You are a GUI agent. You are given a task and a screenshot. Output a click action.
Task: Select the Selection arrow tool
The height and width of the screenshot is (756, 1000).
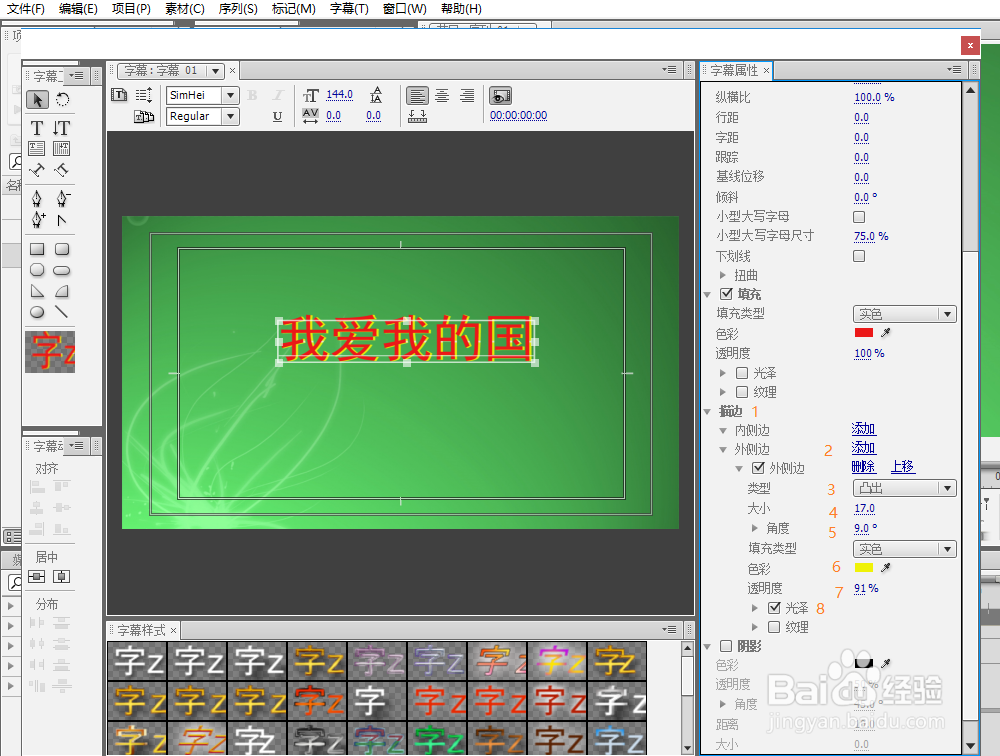[x=37, y=100]
